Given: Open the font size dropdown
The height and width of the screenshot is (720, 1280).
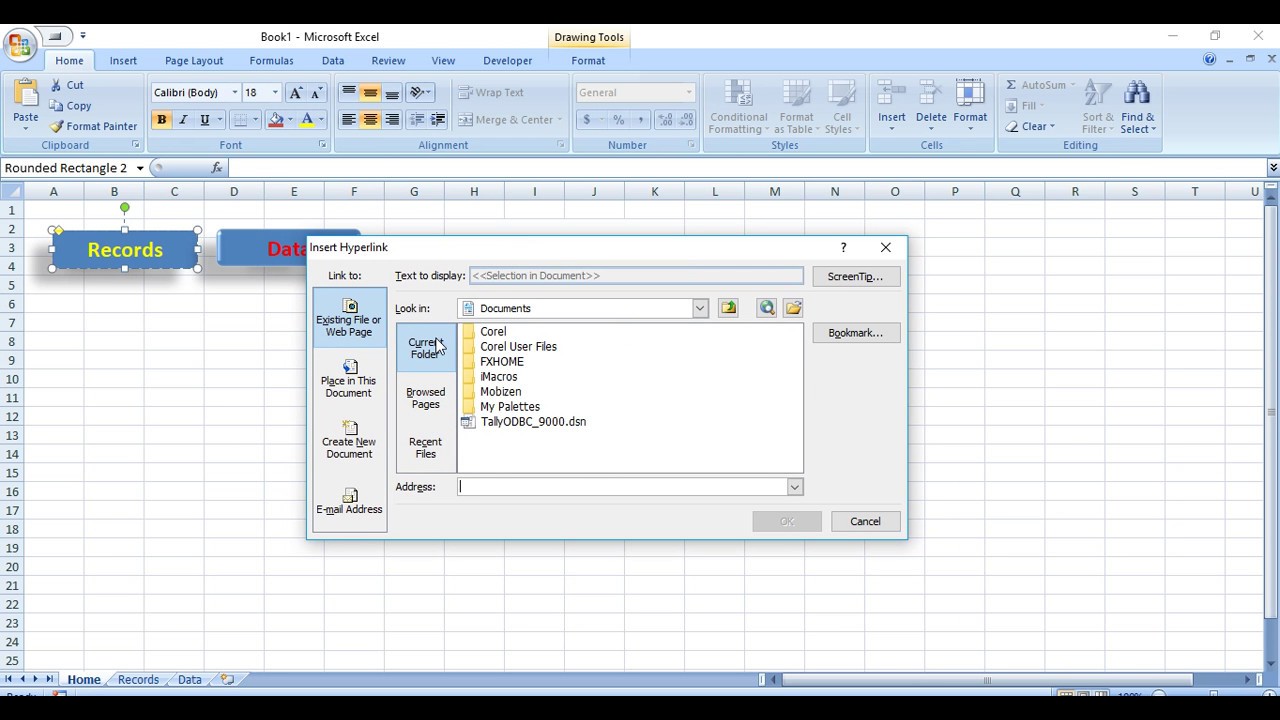Looking at the screenshot, I should coord(275,93).
